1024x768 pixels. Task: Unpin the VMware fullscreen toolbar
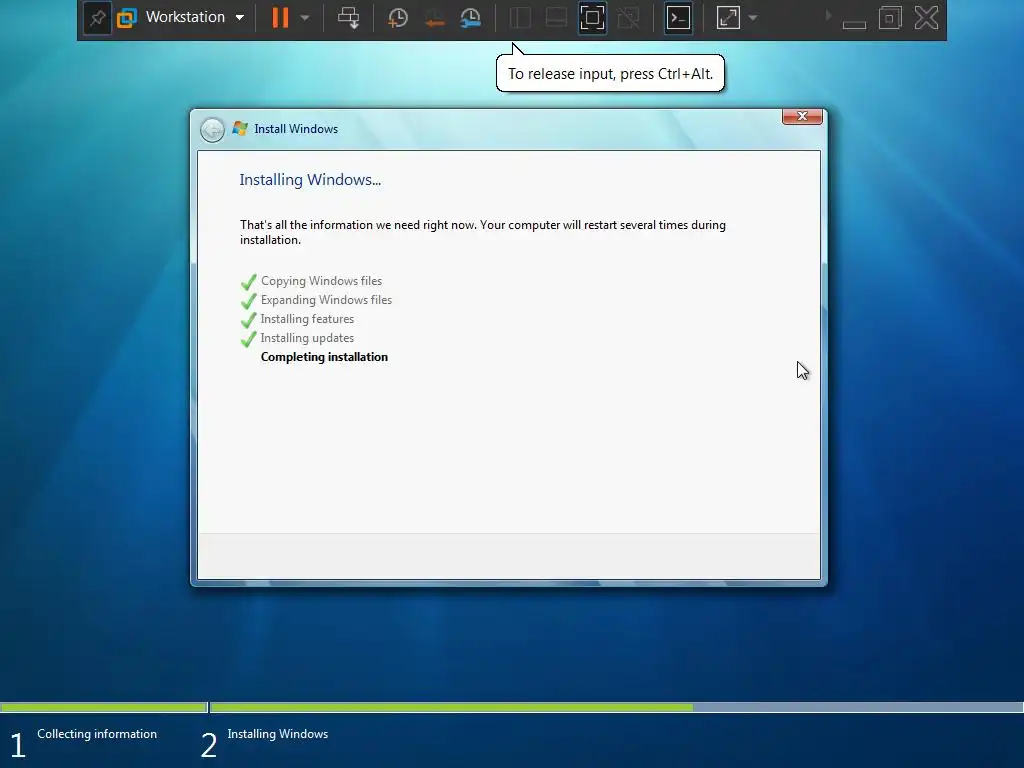click(97, 18)
